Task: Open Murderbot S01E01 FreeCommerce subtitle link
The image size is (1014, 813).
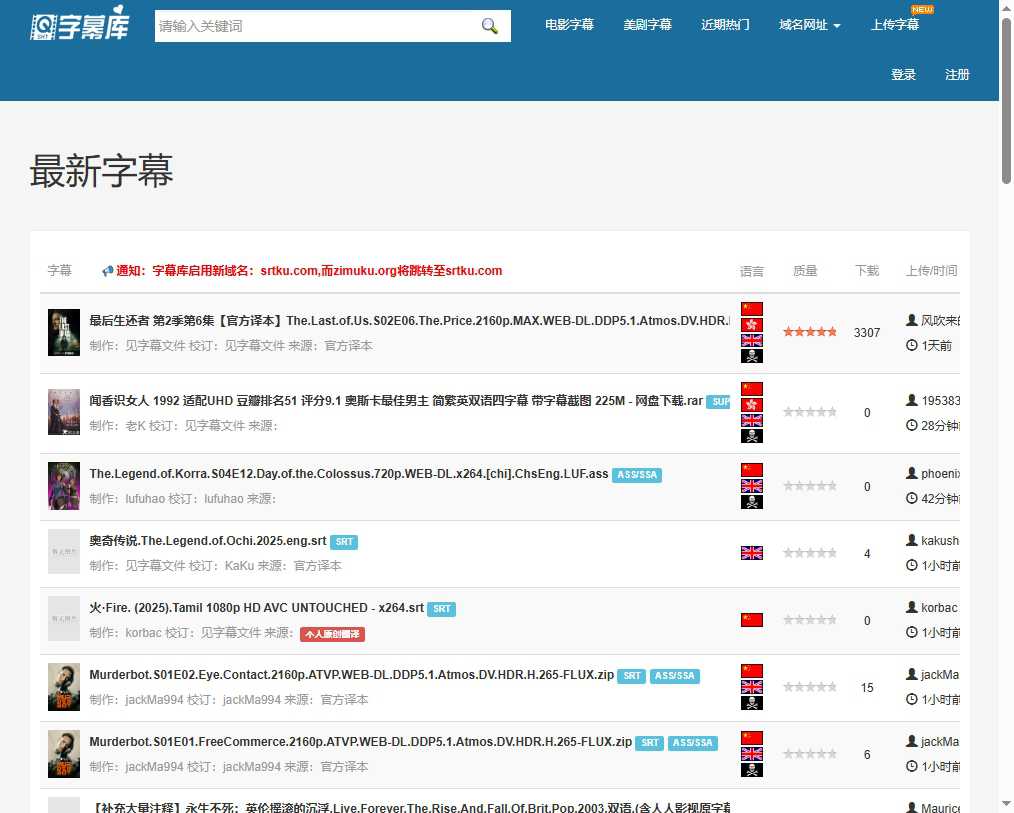Action: tap(360, 742)
